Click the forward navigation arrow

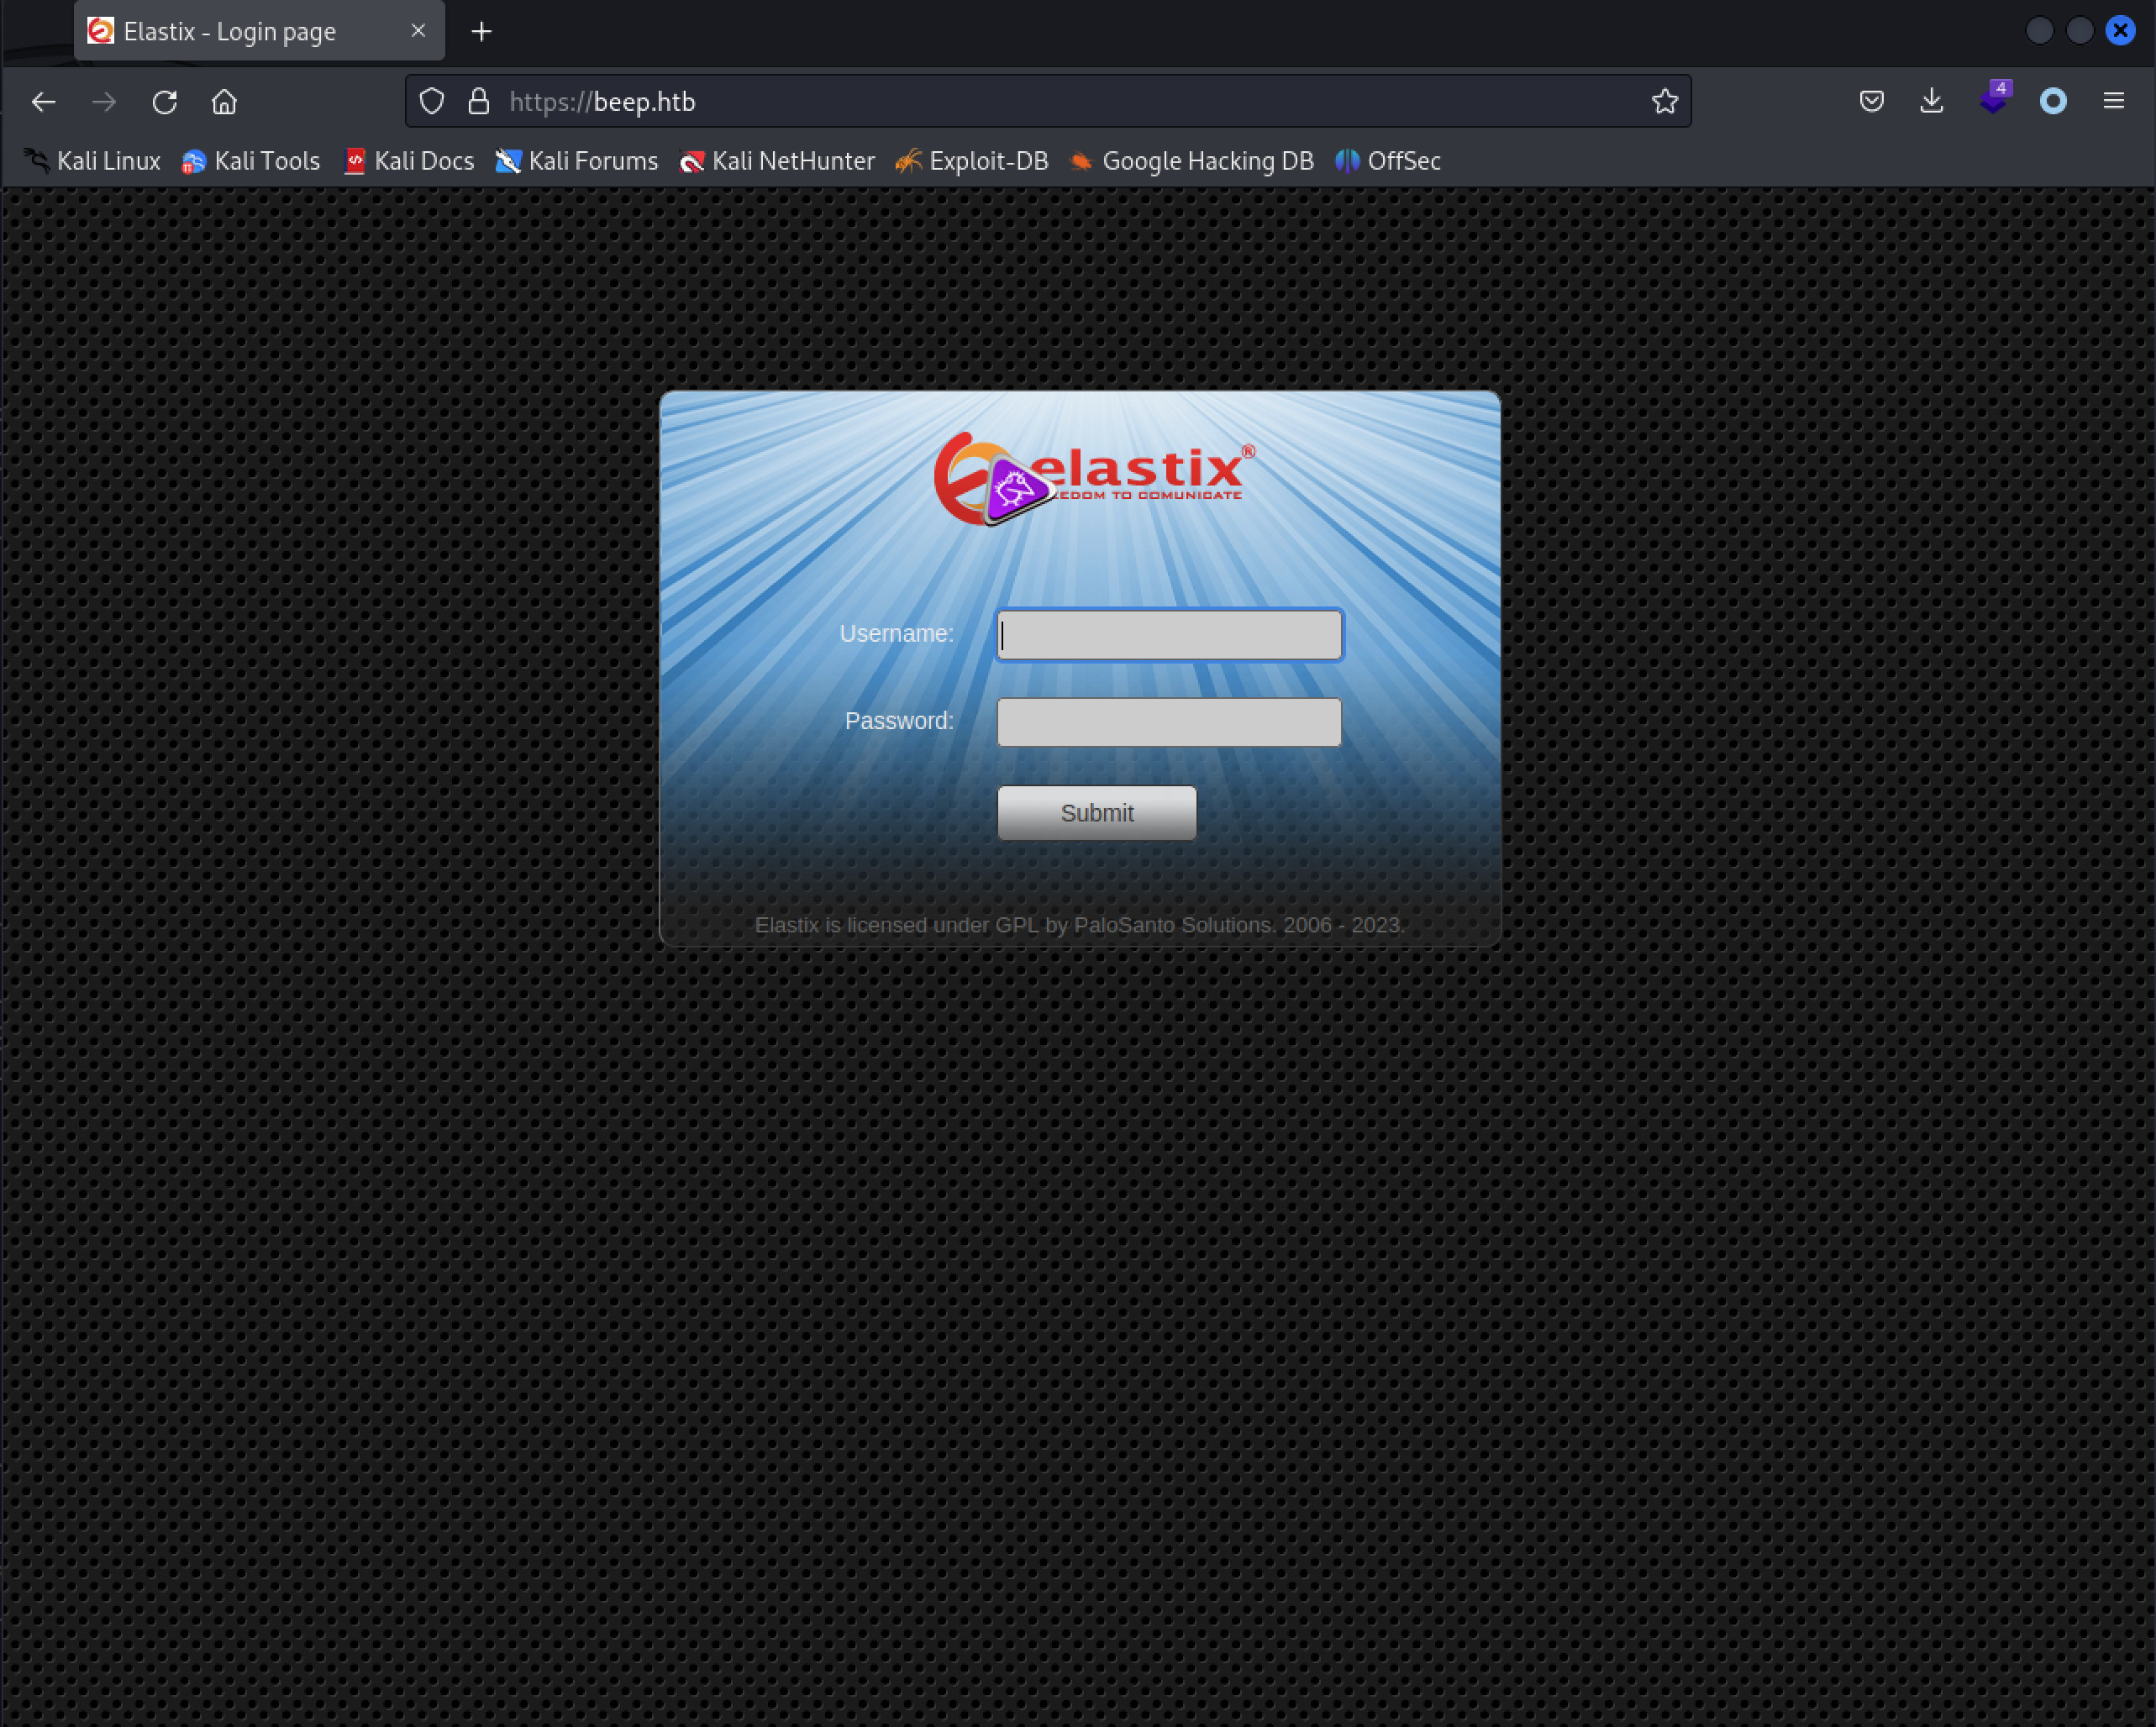pyautogui.click(x=103, y=101)
